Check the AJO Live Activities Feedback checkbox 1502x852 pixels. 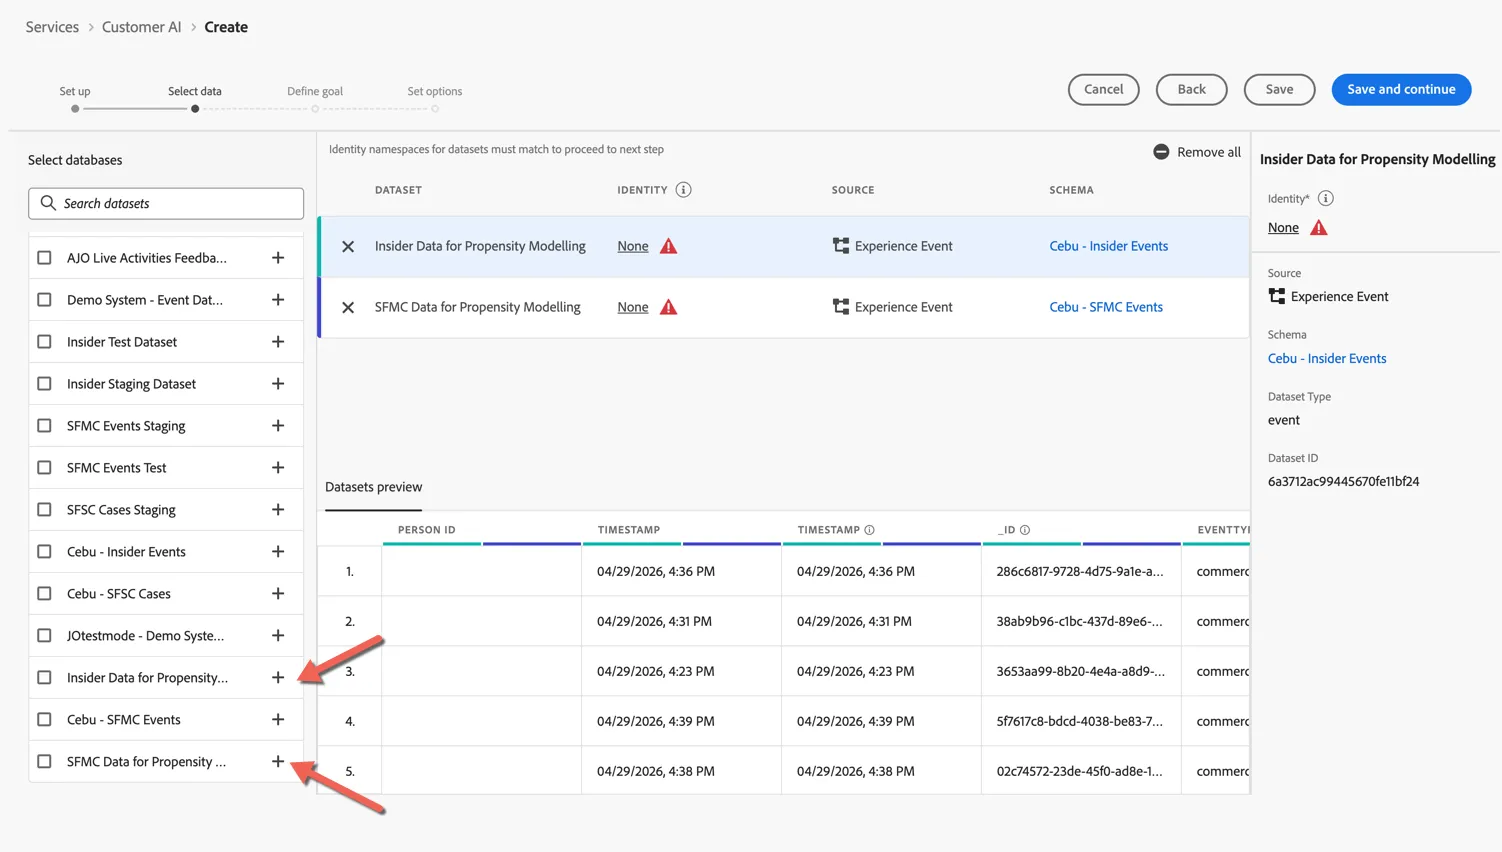pos(44,258)
